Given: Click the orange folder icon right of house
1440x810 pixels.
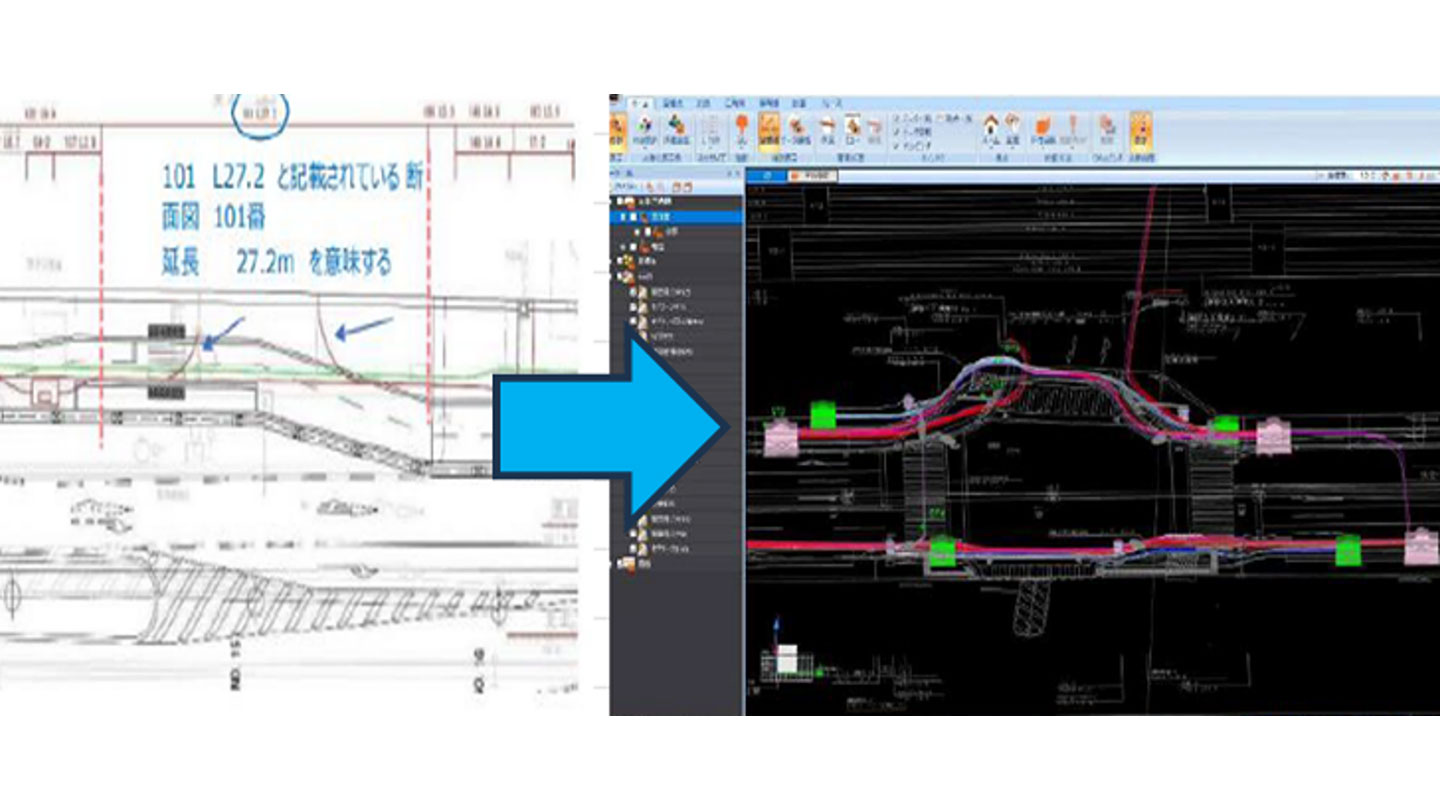Looking at the screenshot, I should click(1043, 125).
